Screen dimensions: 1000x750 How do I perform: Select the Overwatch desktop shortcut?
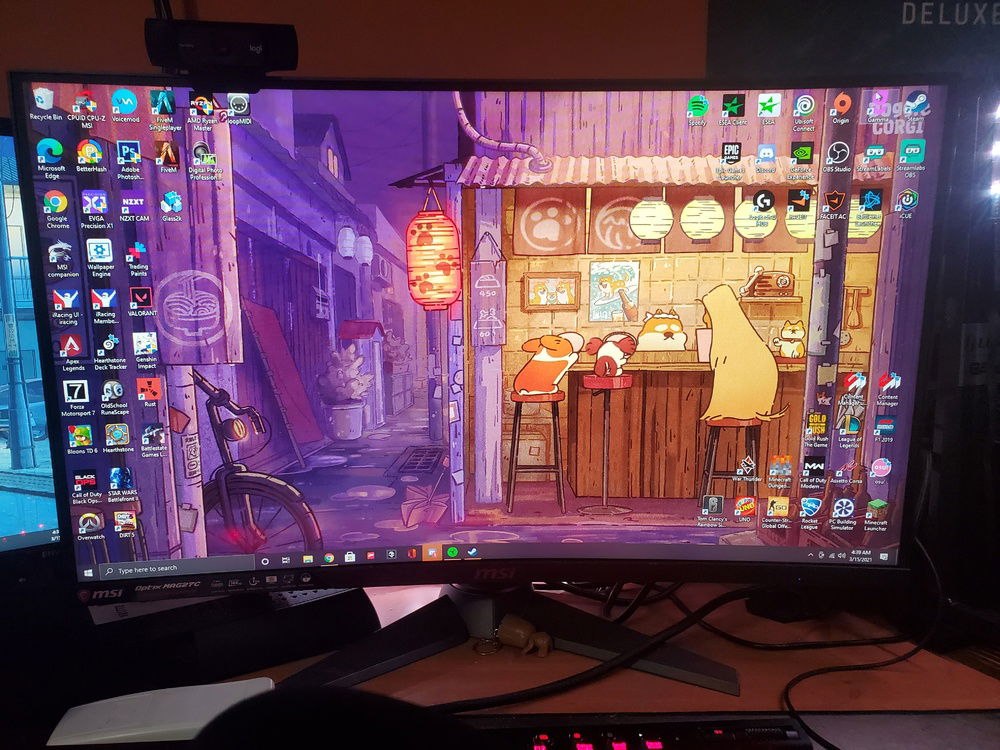coord(91,522)
